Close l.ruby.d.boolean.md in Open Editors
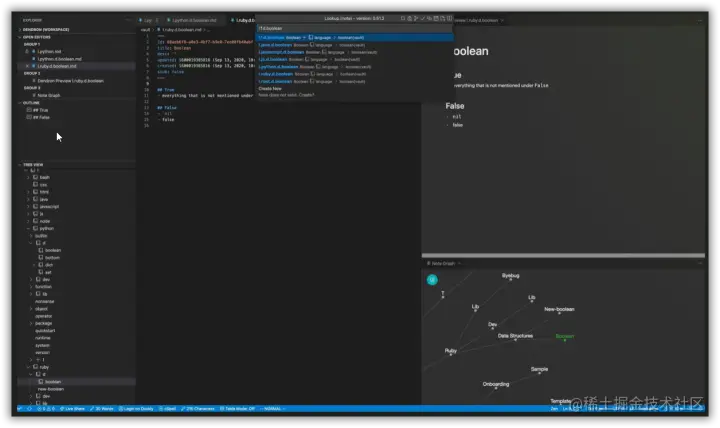The height and width of the screenshot is (428, 720). point(27,66)
